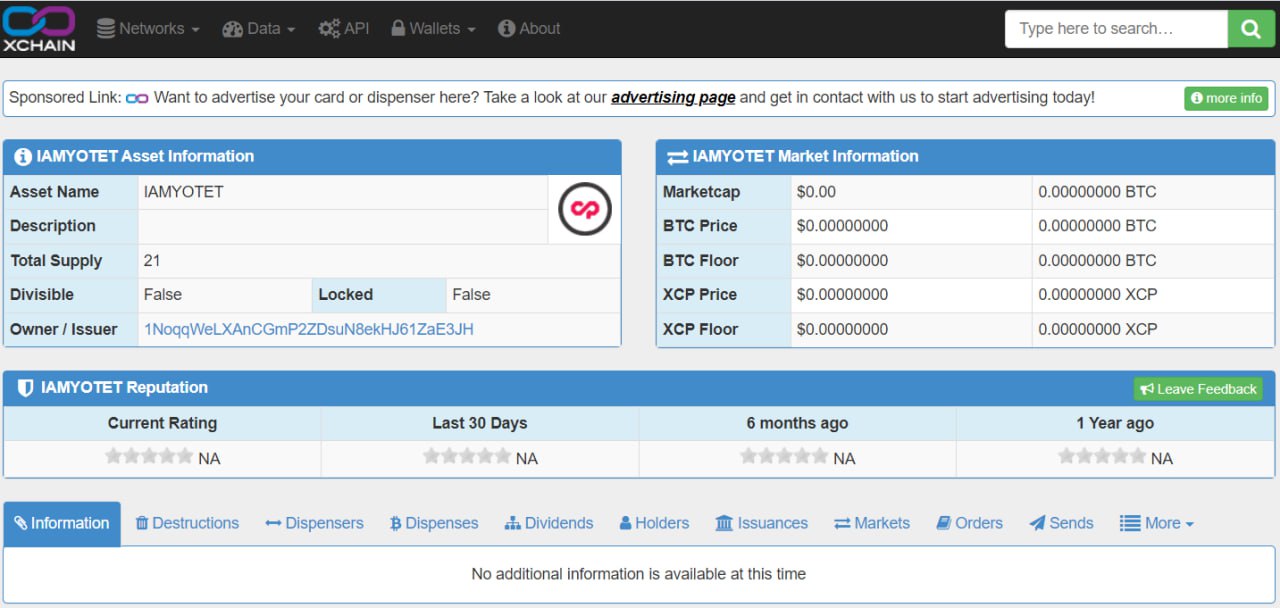Open the API page
This screenshot has width=1280, height=608.
click(x=344, y=29)
